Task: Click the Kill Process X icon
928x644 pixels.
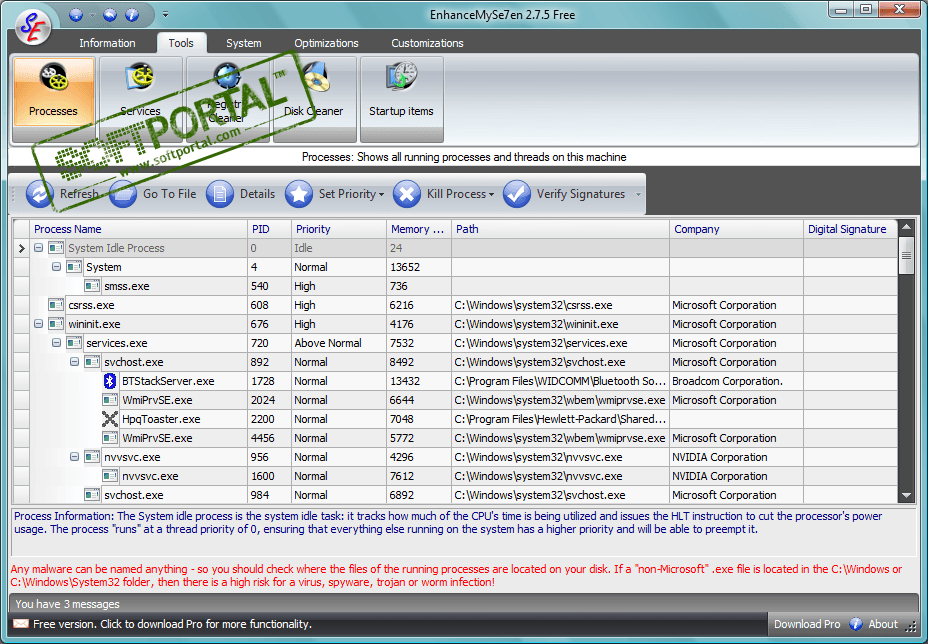Action: point(407,194)
